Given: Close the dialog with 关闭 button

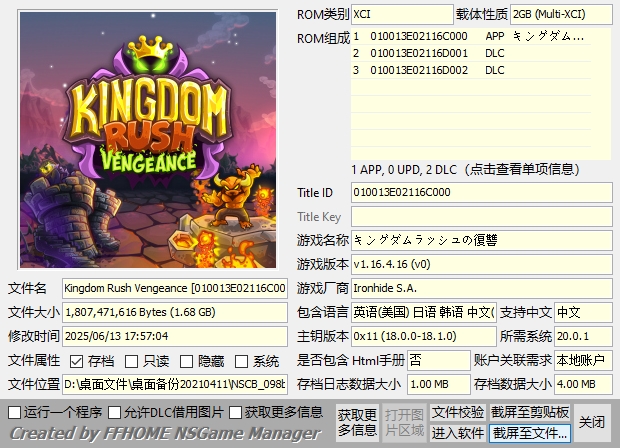Looking at the screenshot, I should (592, 423).
